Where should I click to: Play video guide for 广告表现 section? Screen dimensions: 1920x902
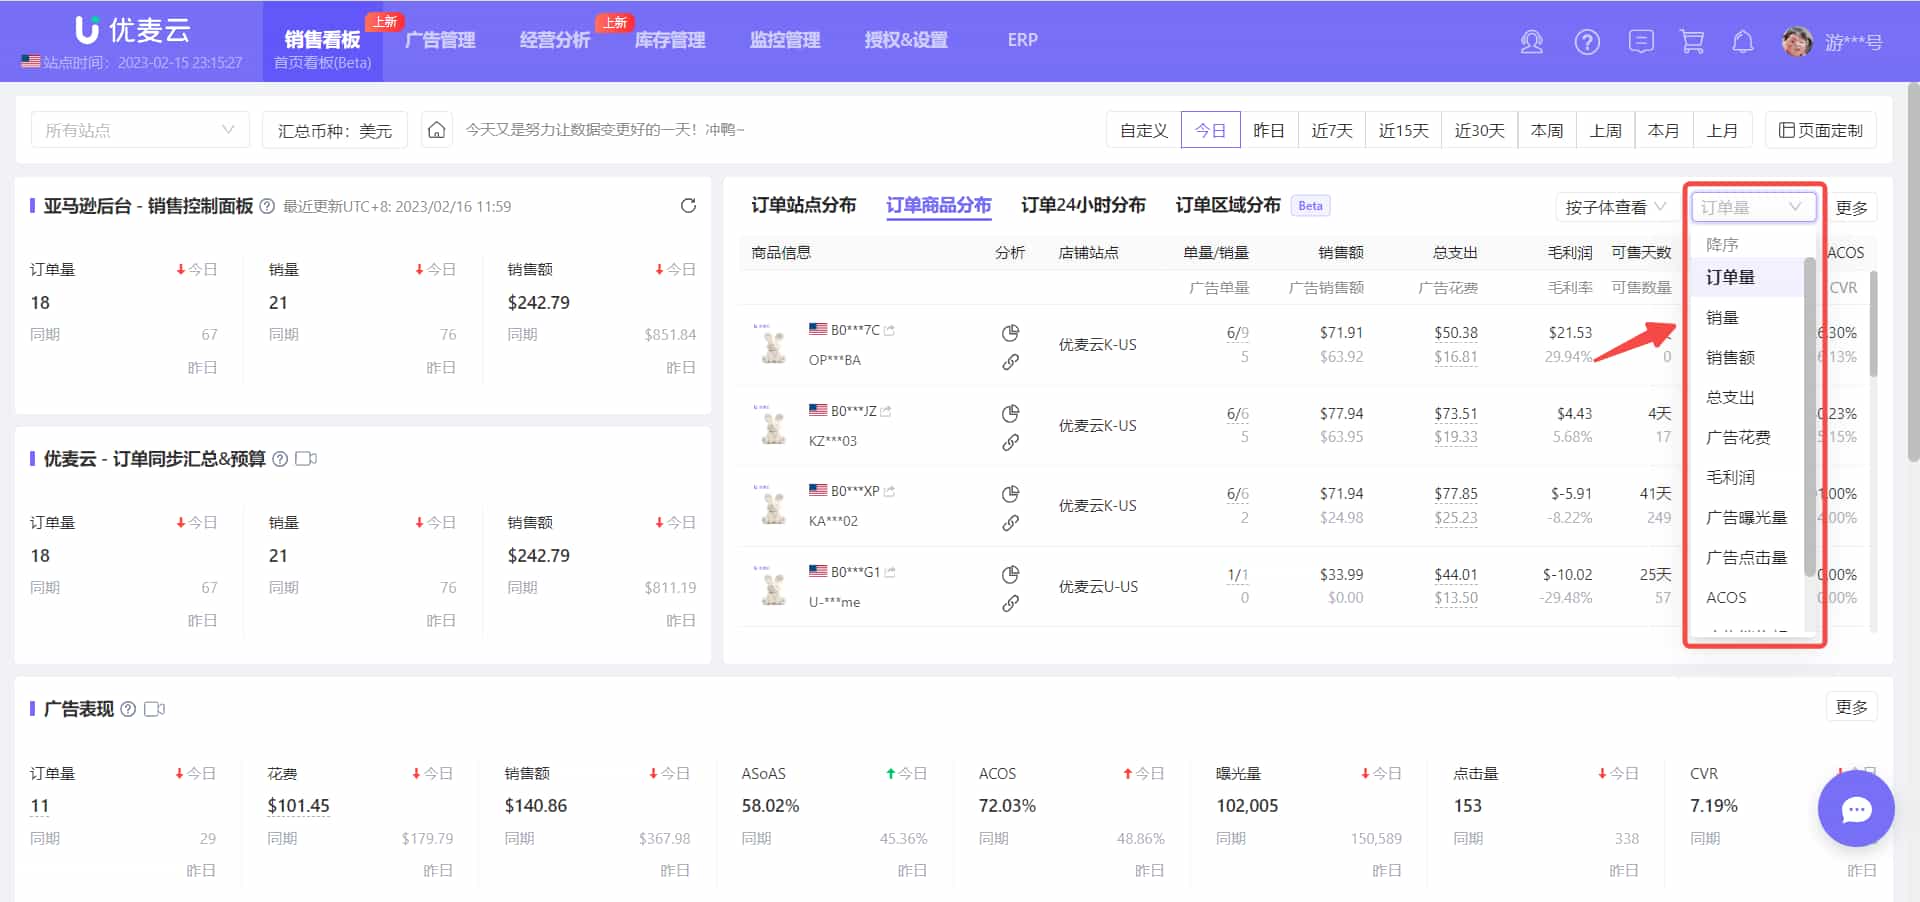pos(155,709)
